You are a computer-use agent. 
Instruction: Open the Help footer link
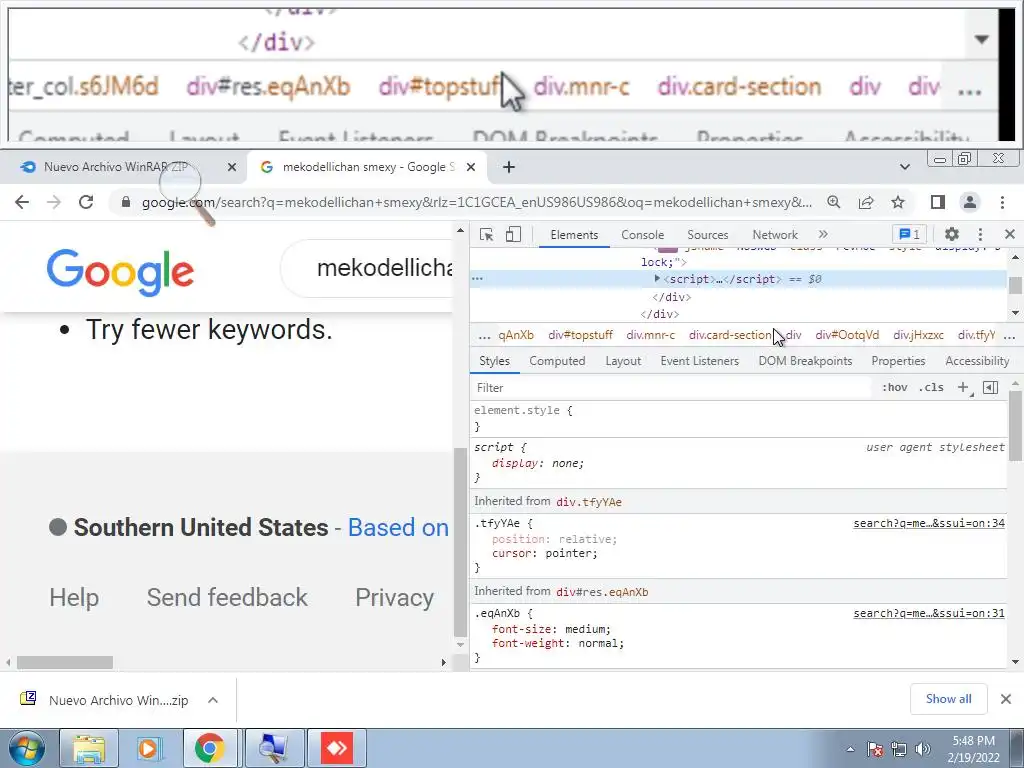click(x=74, y=598)
